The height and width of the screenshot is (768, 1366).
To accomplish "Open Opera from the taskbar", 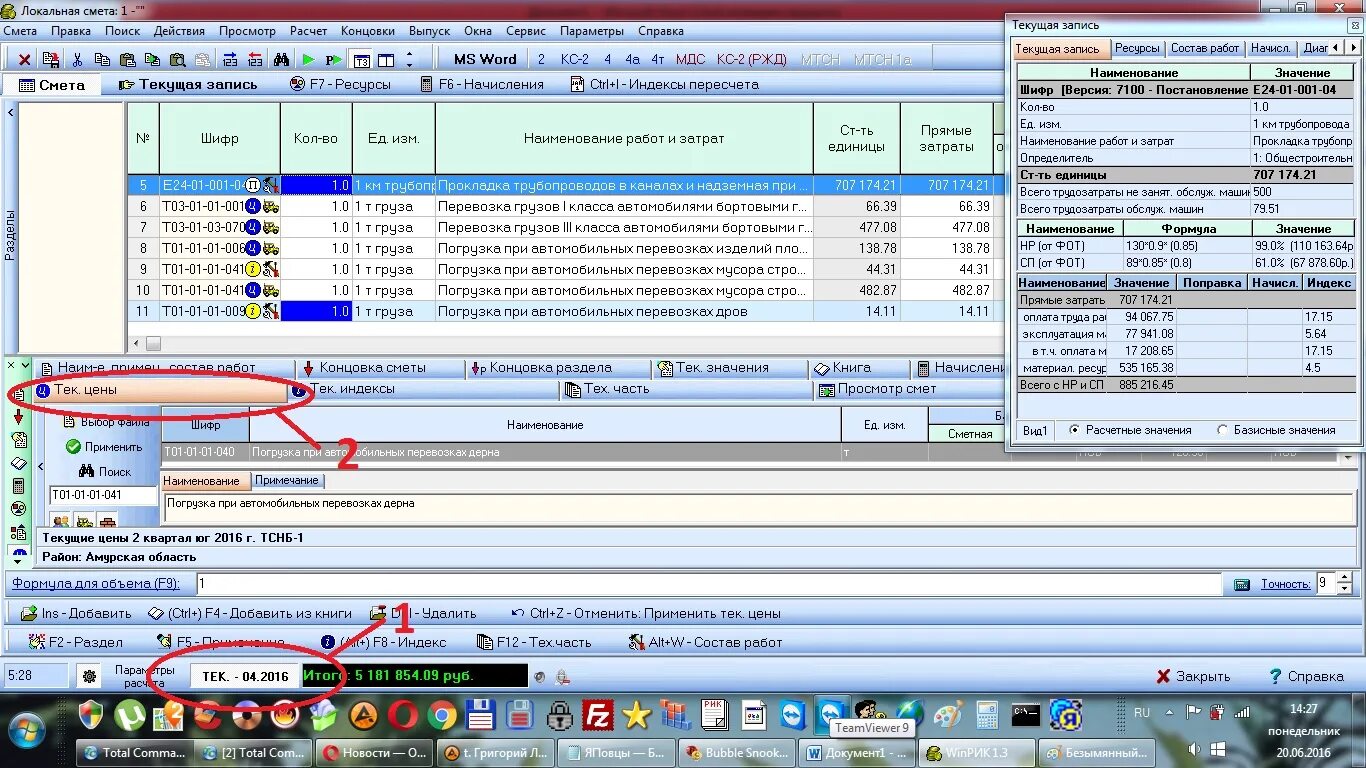I will 403,715.
